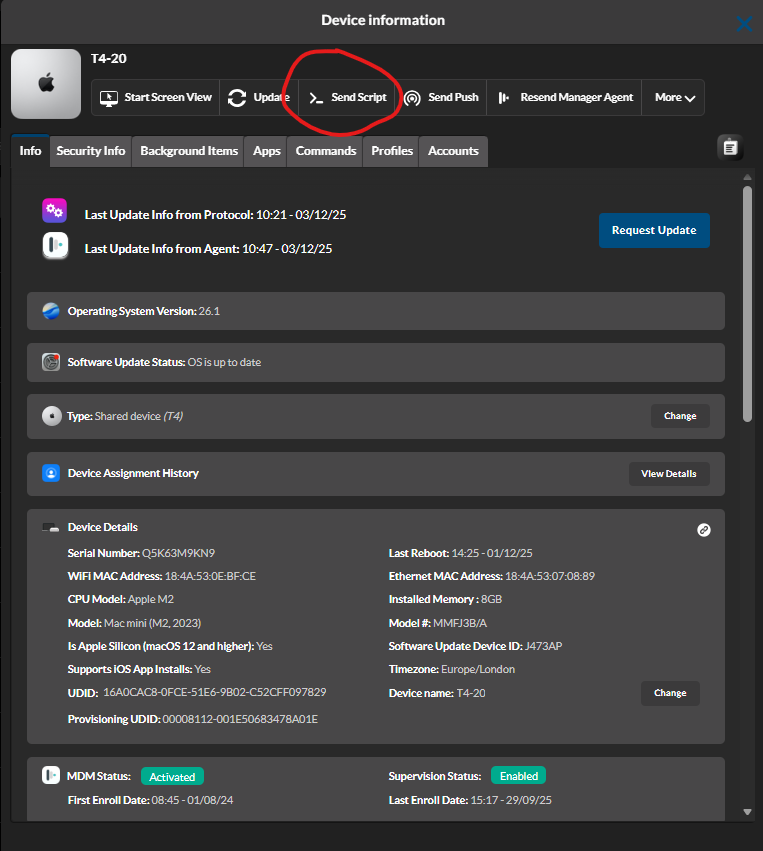The width and height of the screenshot is (763, 851).
Task: Click serial number Q5K63M9KN9
Action: point(179,553)
